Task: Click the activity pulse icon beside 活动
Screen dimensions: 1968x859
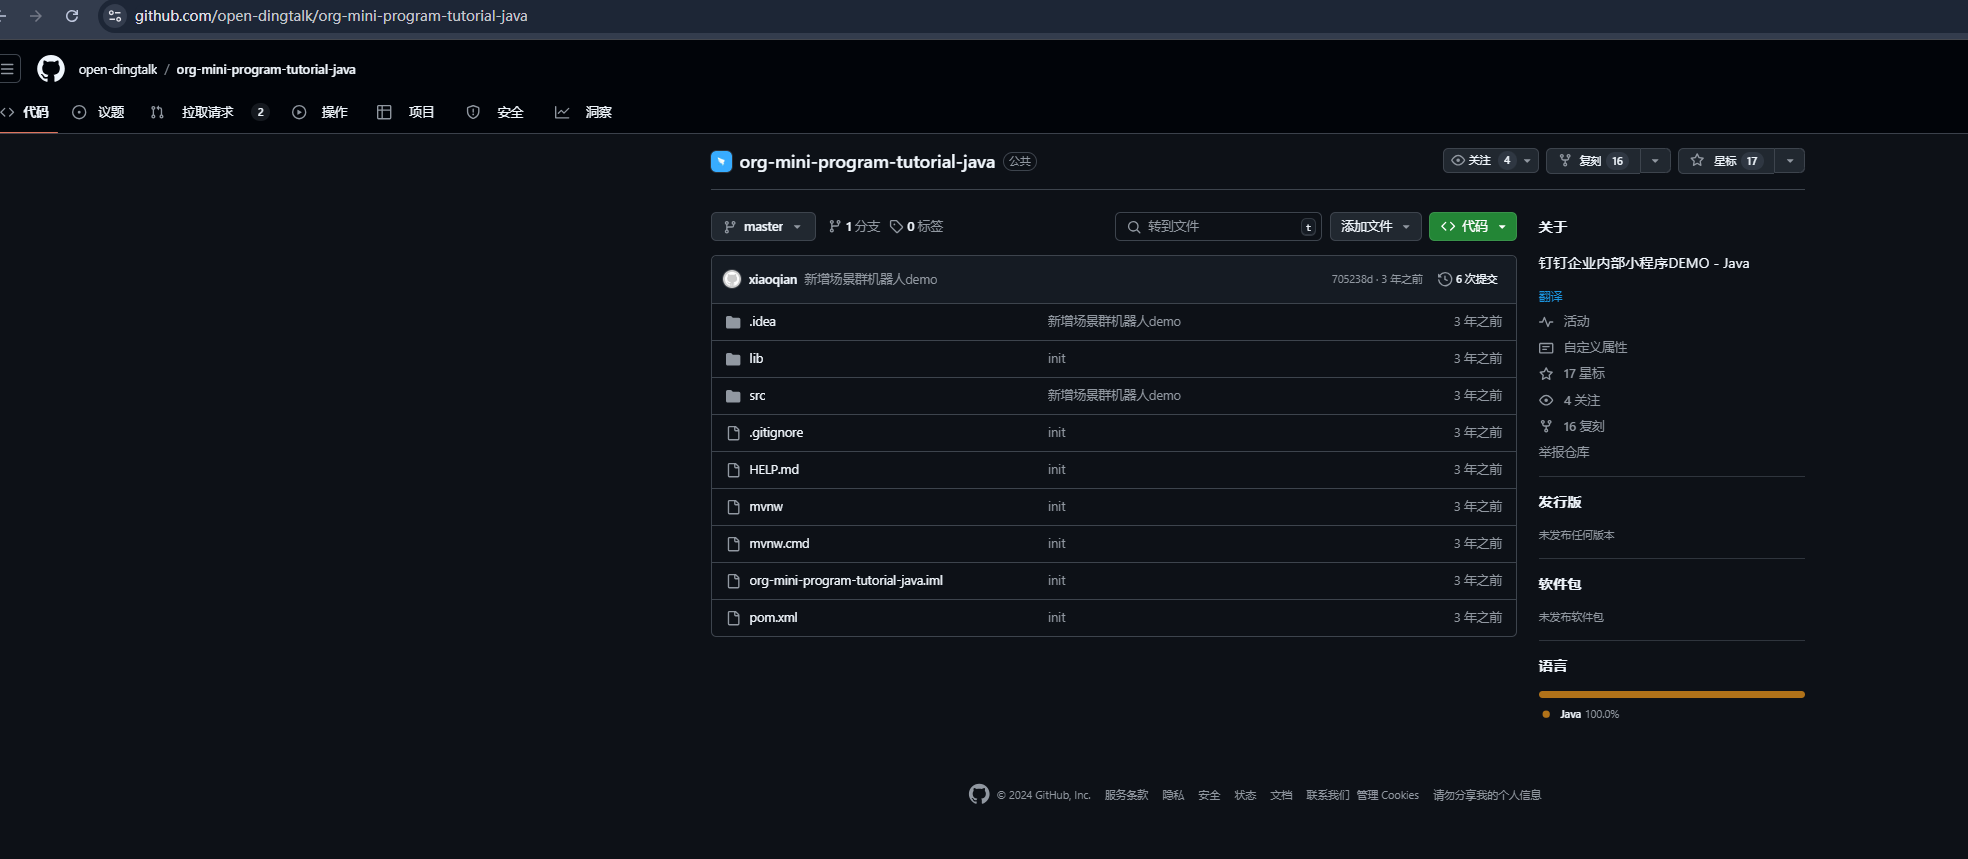Action: click(1546, 322)
